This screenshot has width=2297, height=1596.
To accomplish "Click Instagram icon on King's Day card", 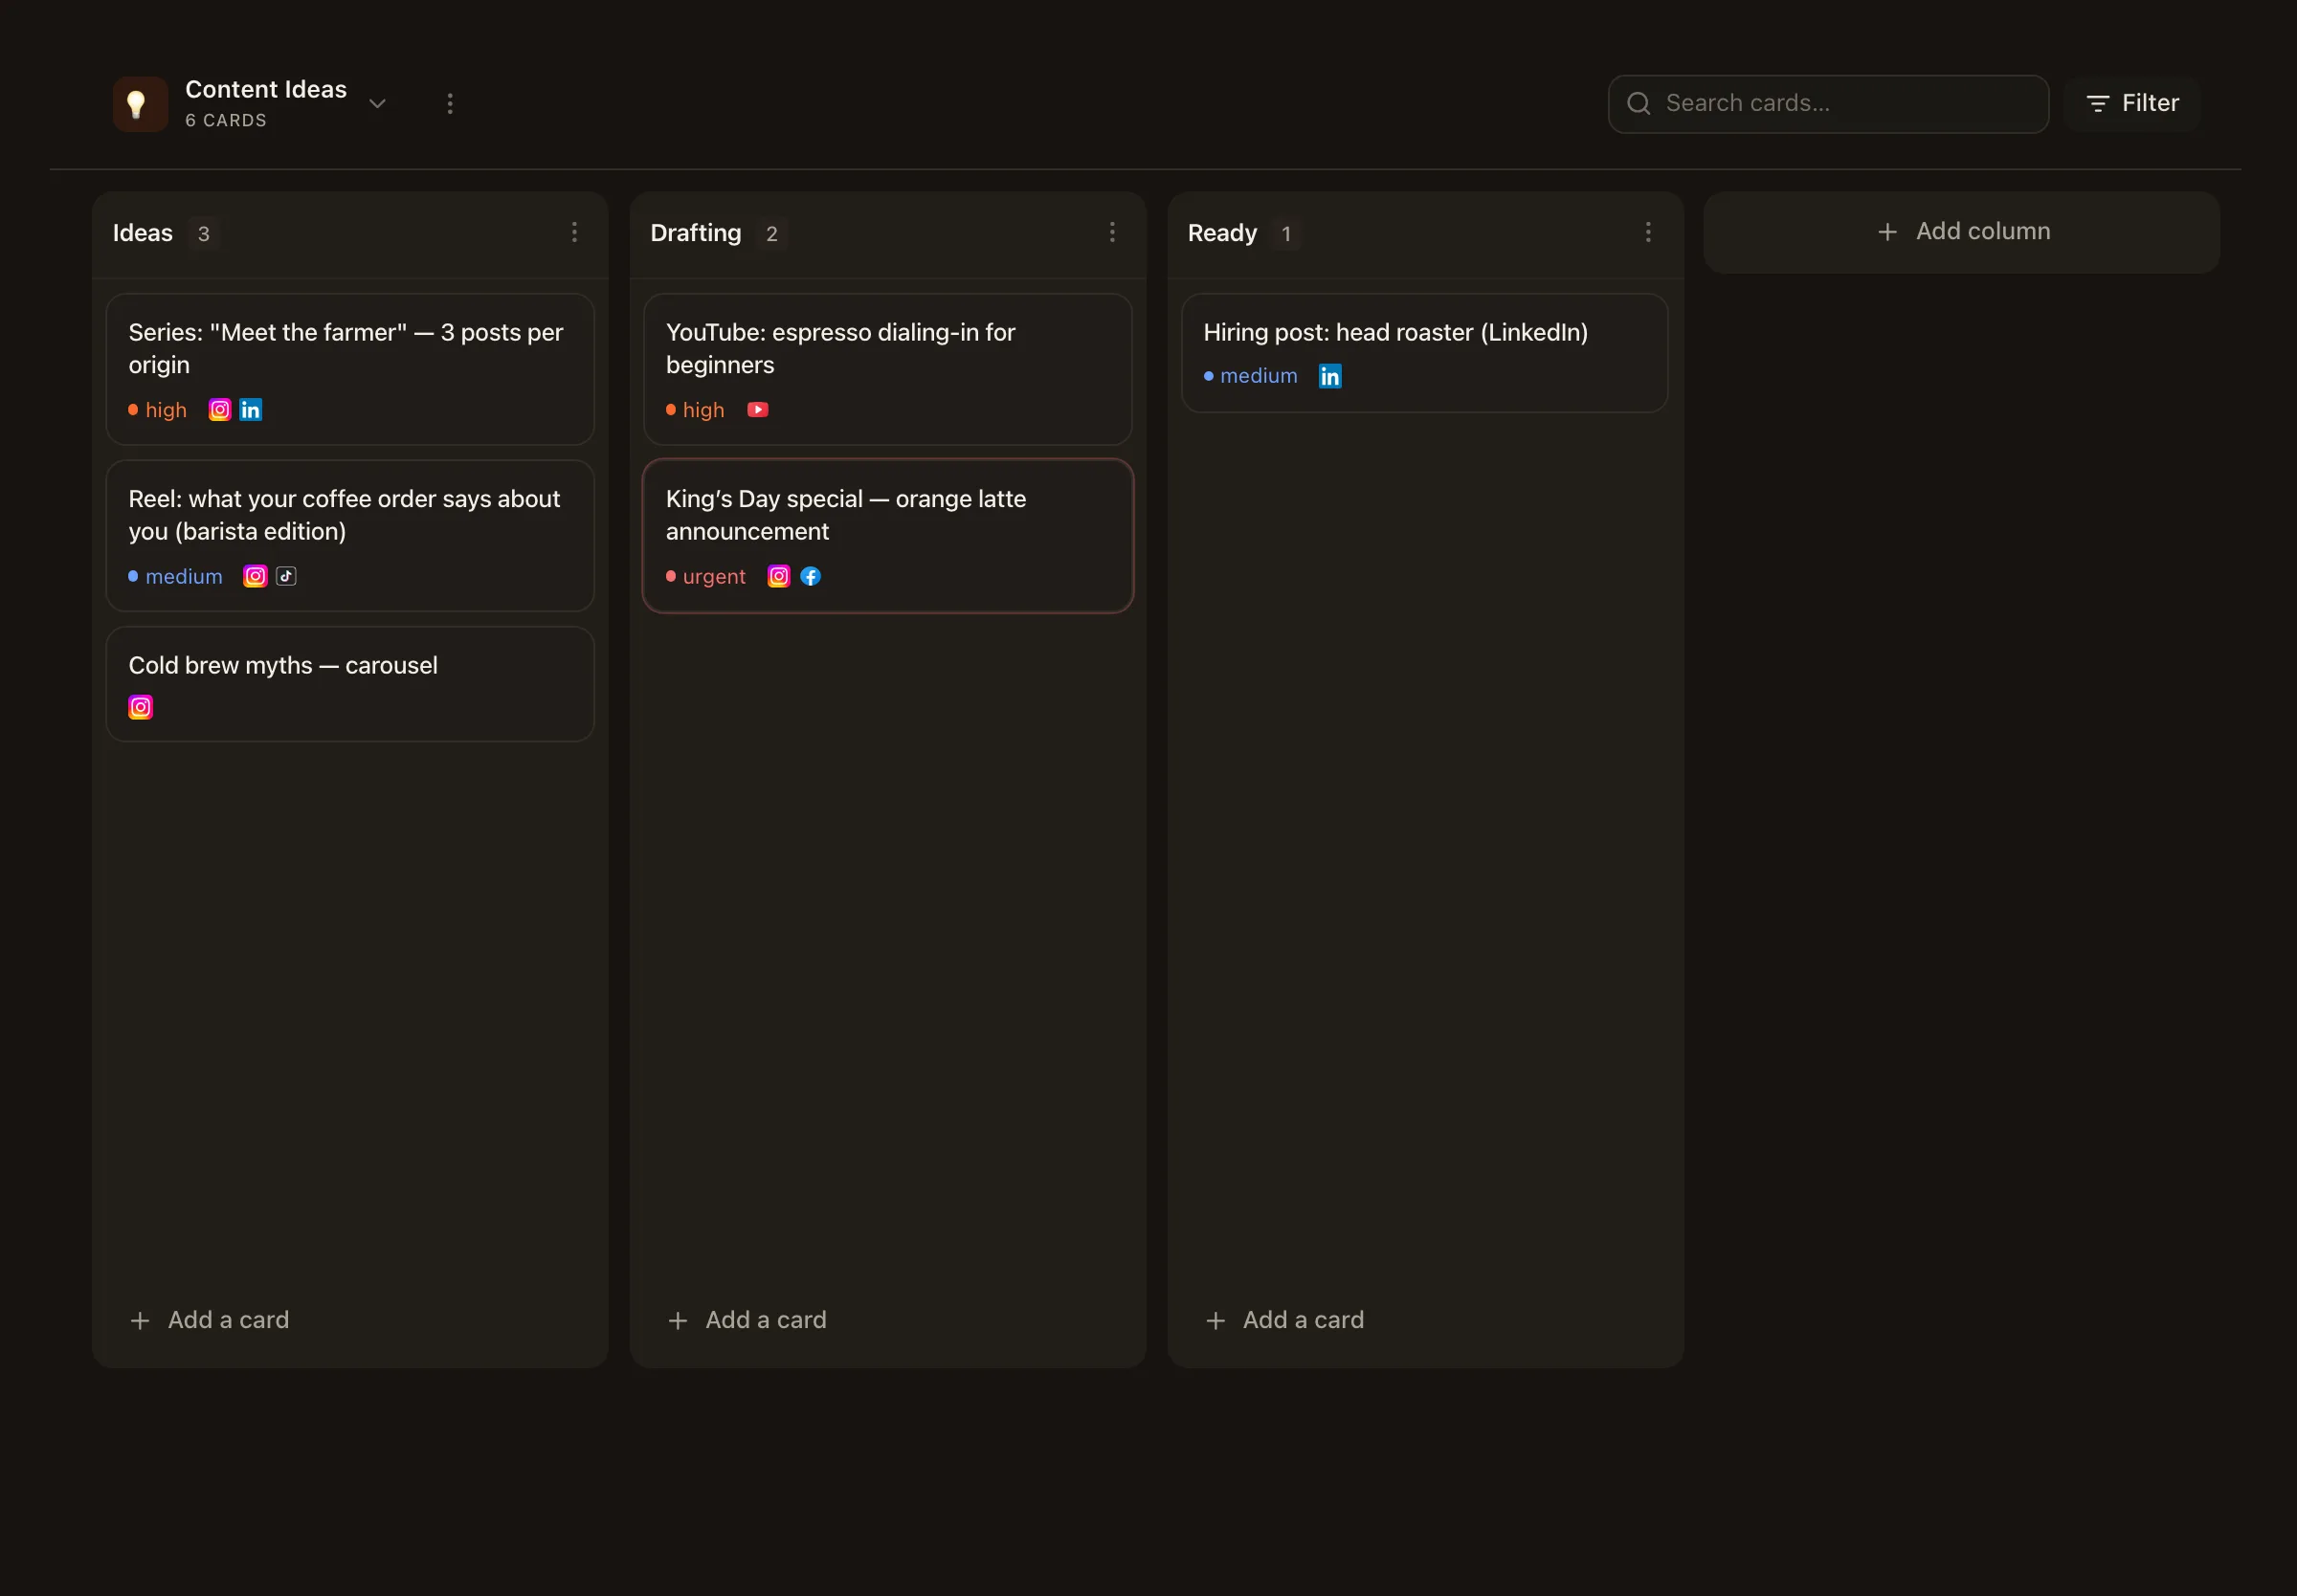I will (779, 576).
